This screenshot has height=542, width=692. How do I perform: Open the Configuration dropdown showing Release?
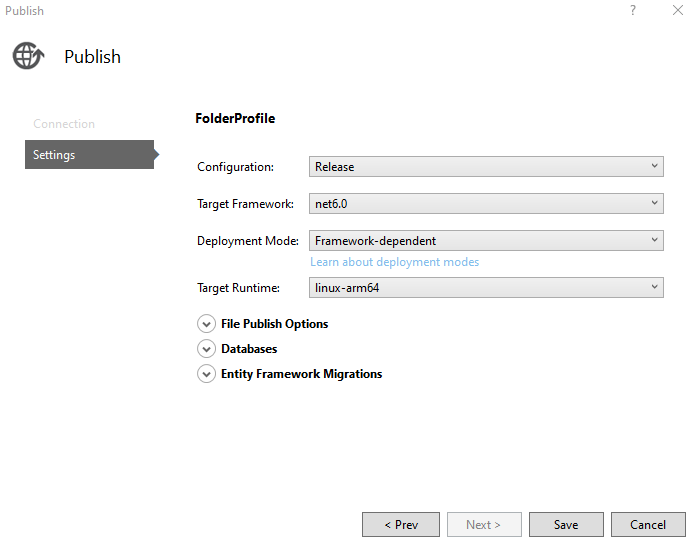pyautogui.click(x=486, y=167)
